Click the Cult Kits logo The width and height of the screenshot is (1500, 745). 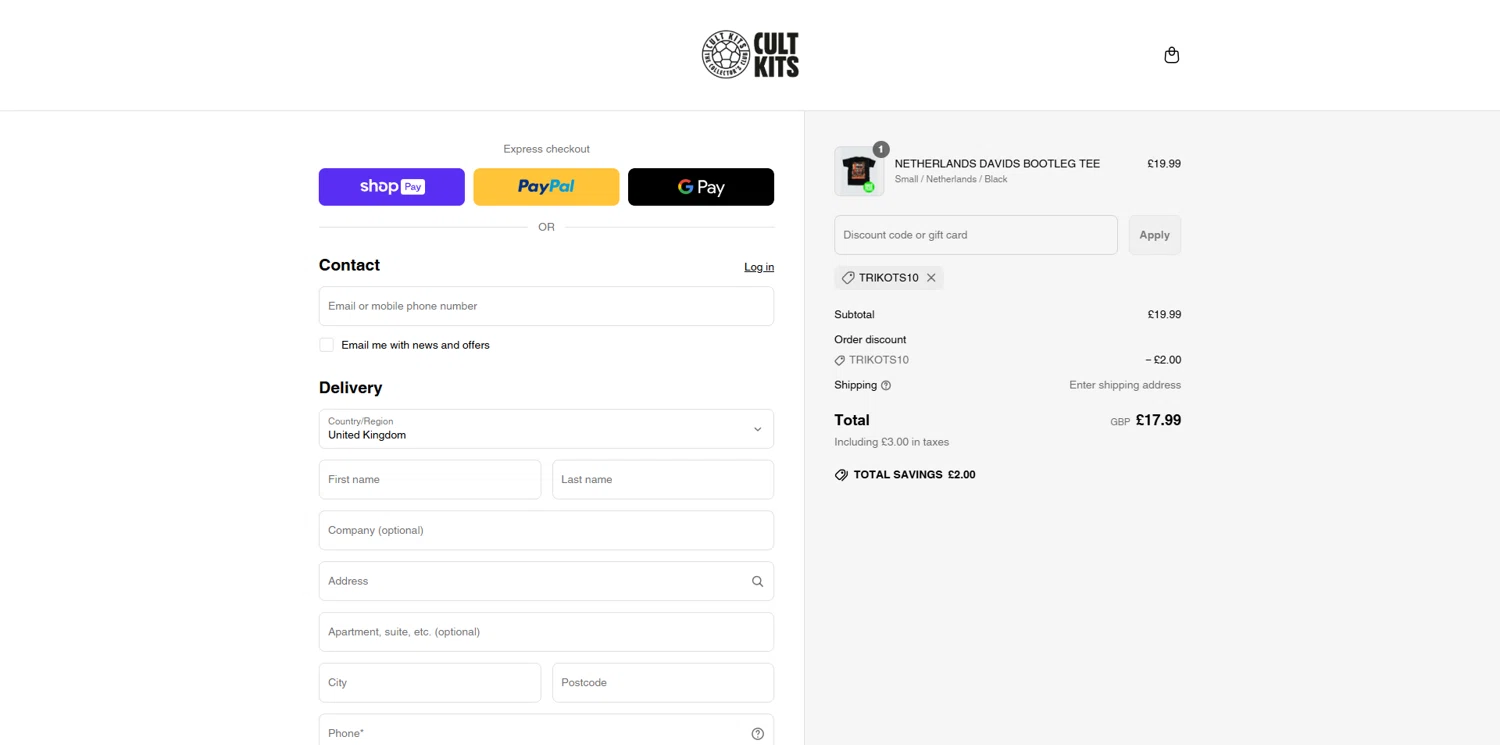pyautogui.click(x=750, y=54)
